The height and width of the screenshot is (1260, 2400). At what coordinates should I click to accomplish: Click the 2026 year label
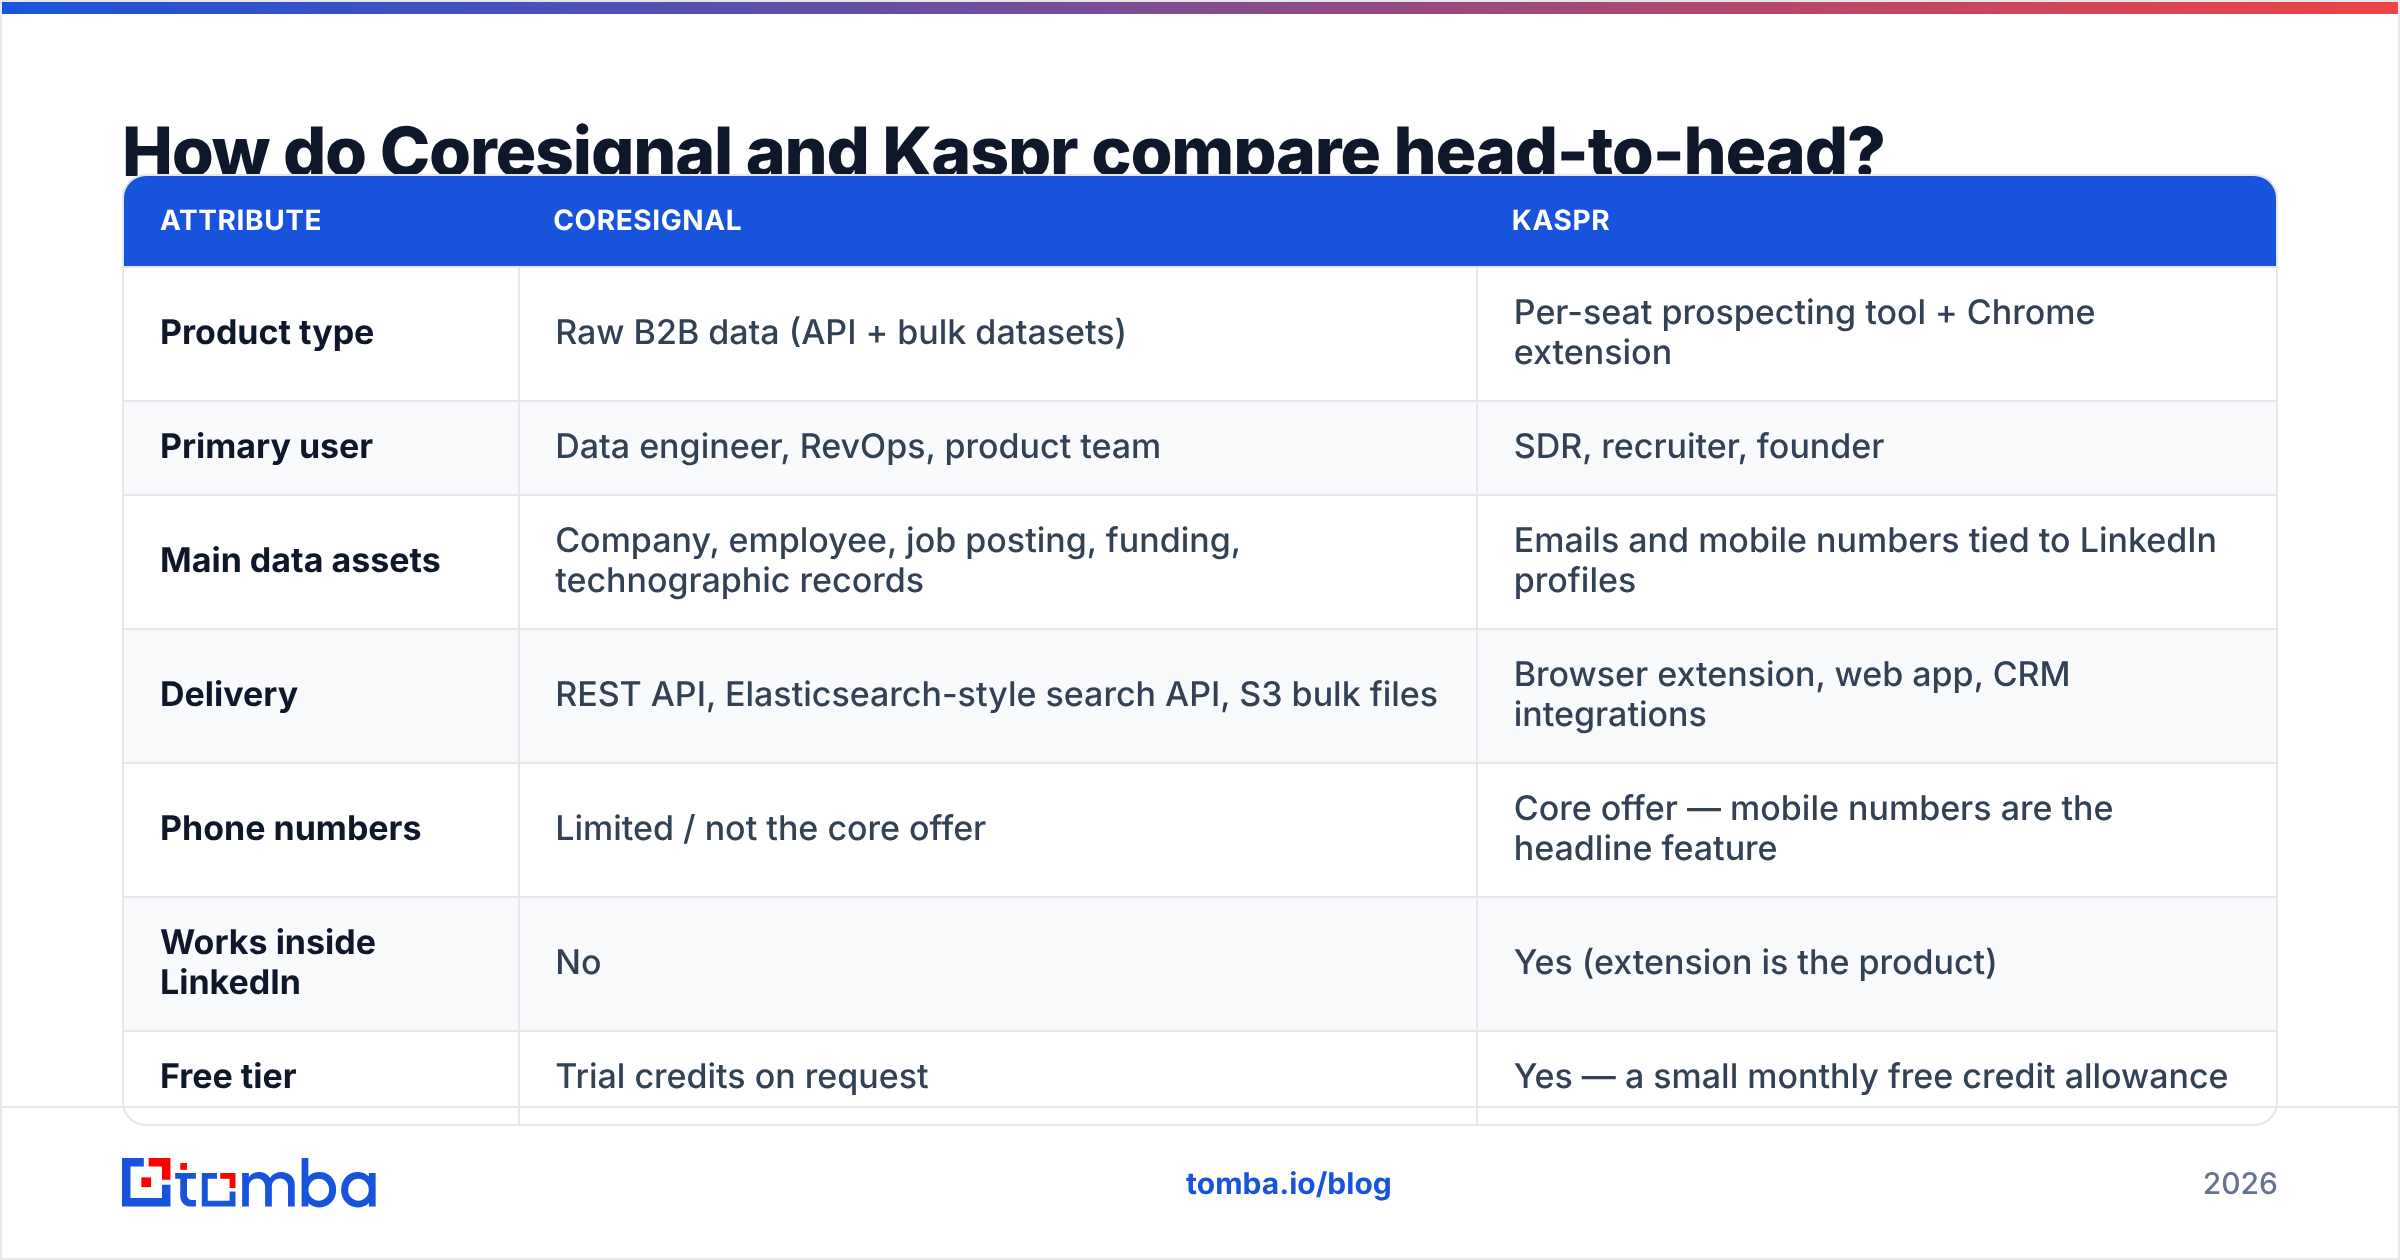[2240, 1184]
